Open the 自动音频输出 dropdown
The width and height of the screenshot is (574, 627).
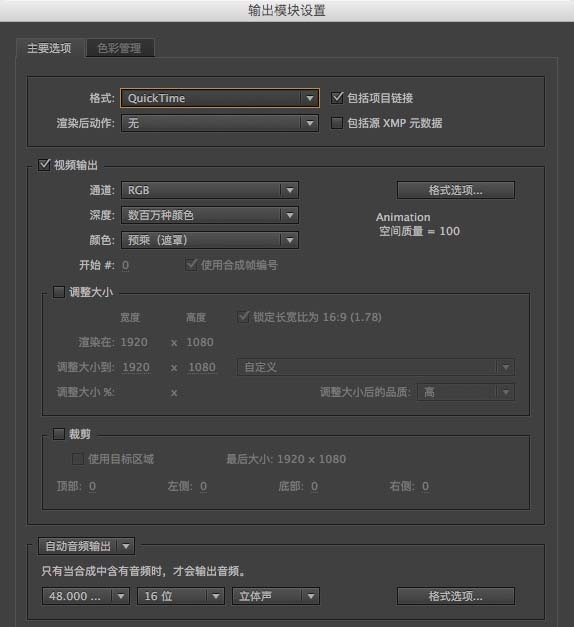(86, 546)
